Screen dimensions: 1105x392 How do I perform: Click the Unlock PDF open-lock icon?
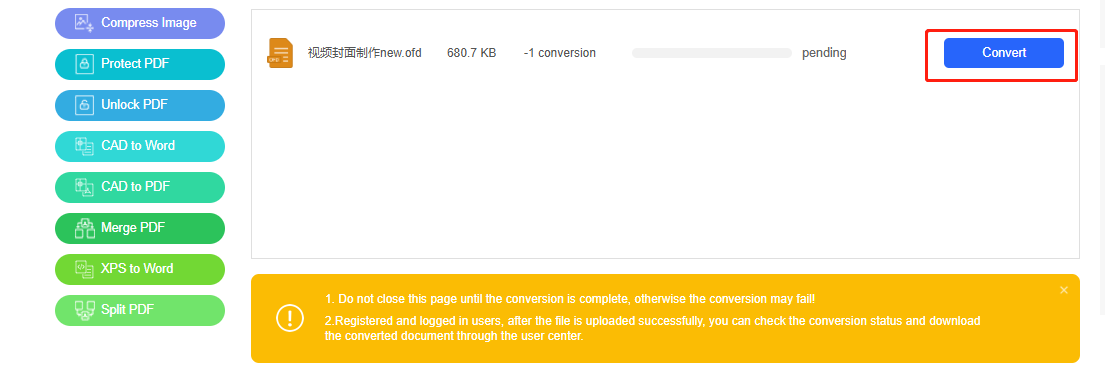[85, 105]
